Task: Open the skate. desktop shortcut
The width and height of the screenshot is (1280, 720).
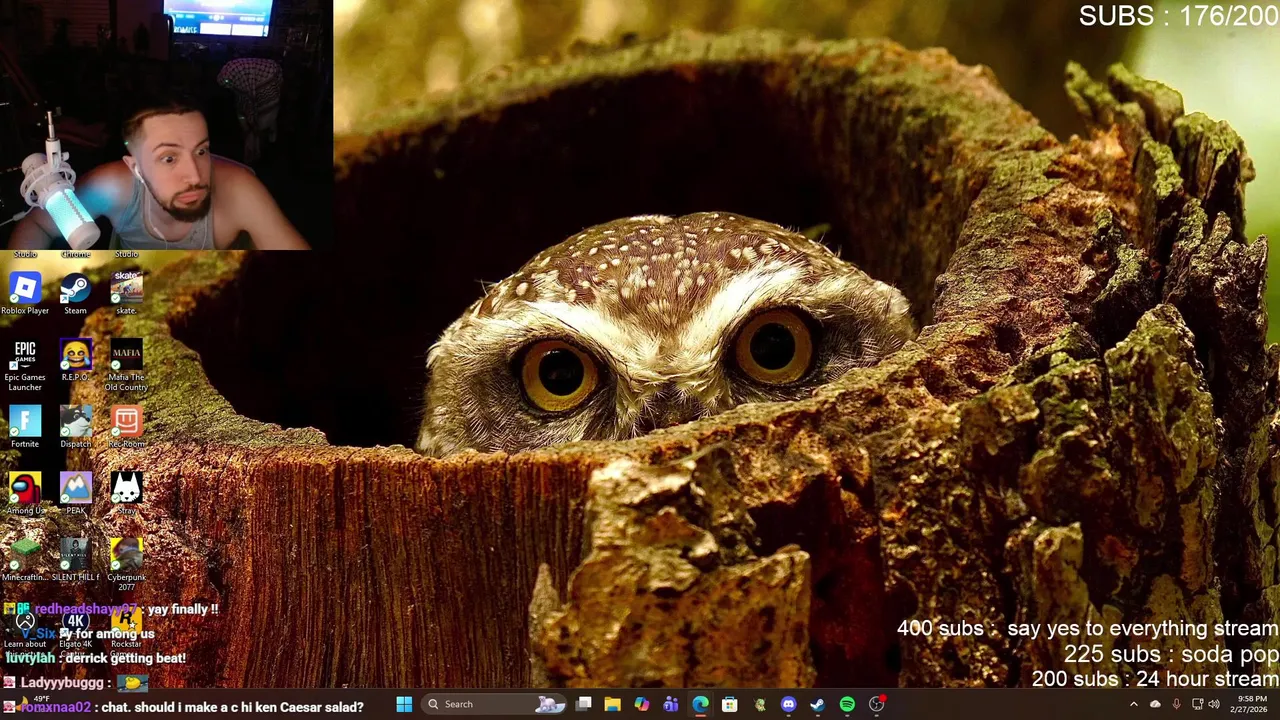Action: pyautogui.click(x=126, y=294)
